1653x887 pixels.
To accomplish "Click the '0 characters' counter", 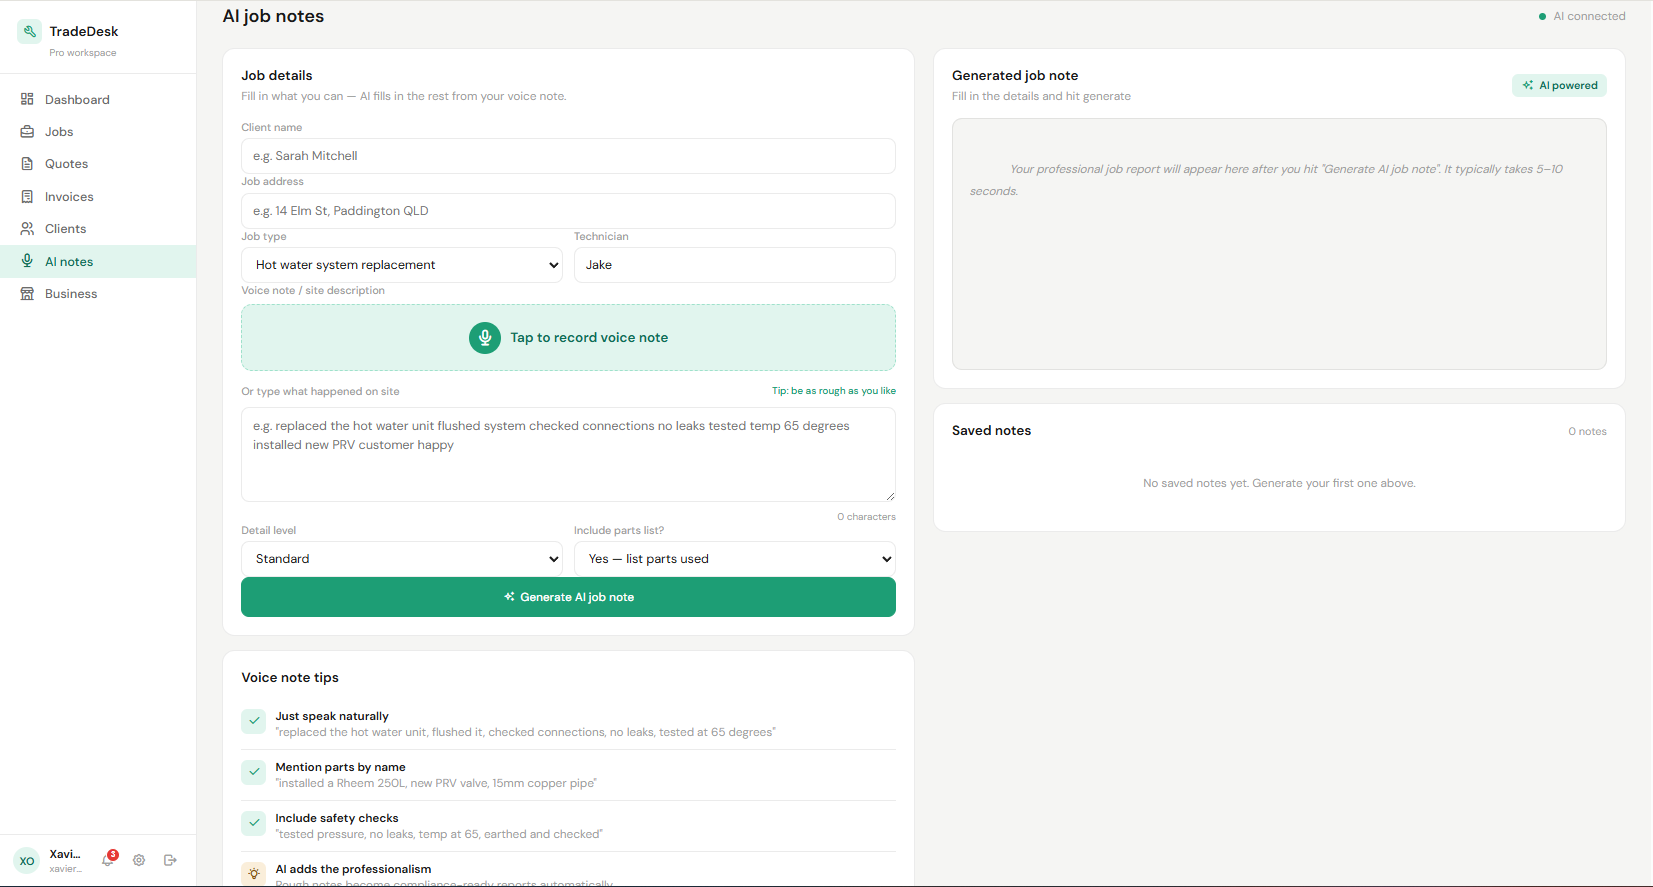I will click(866, 517).
